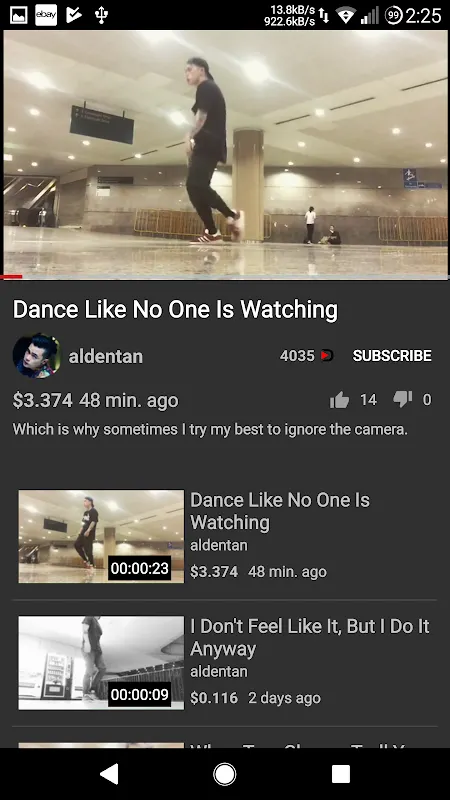Tap the thumbs down dislike icon
450x800 pixels.
(x=402, y=399)
